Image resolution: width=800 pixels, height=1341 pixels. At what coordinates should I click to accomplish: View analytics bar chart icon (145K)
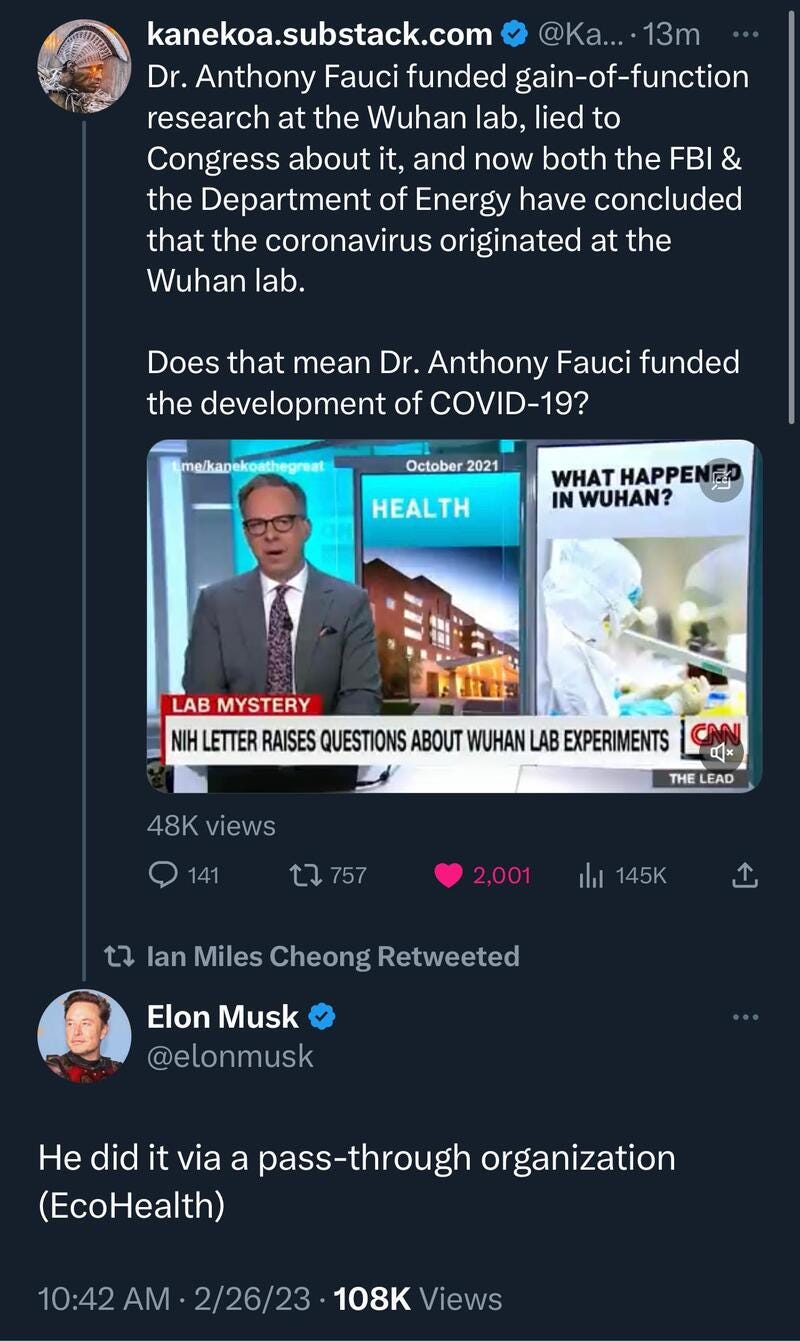[590, 876]
